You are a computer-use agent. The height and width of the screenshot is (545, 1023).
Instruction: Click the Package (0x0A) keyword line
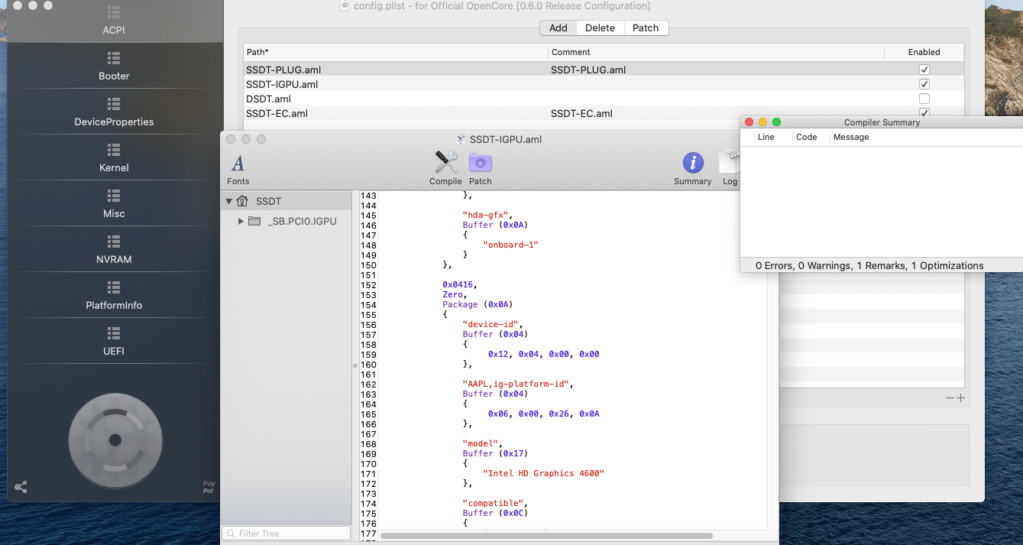click(x=478, y=304)
